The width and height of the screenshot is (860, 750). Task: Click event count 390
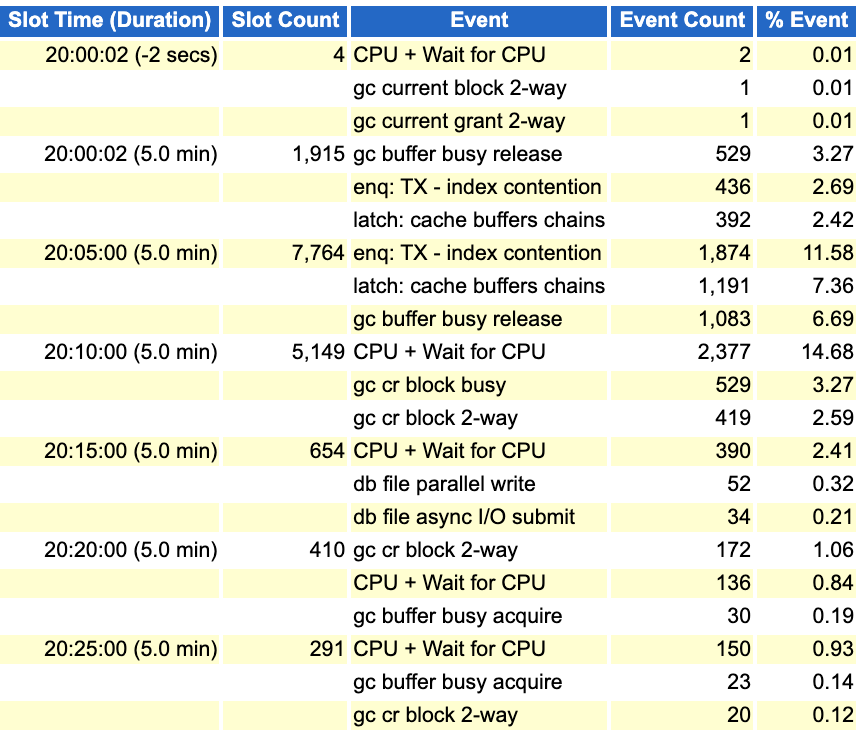pos(733,451)
